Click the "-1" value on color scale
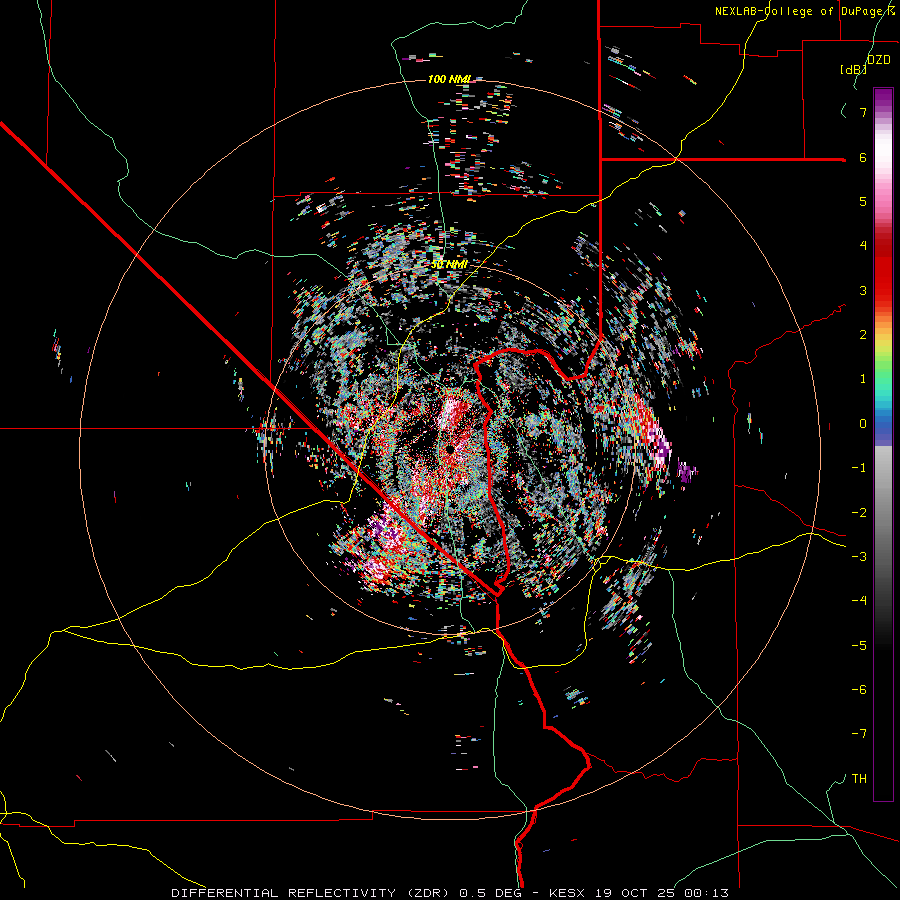The width and height of the screenshot is (900, 900). [x=859, y=468]
